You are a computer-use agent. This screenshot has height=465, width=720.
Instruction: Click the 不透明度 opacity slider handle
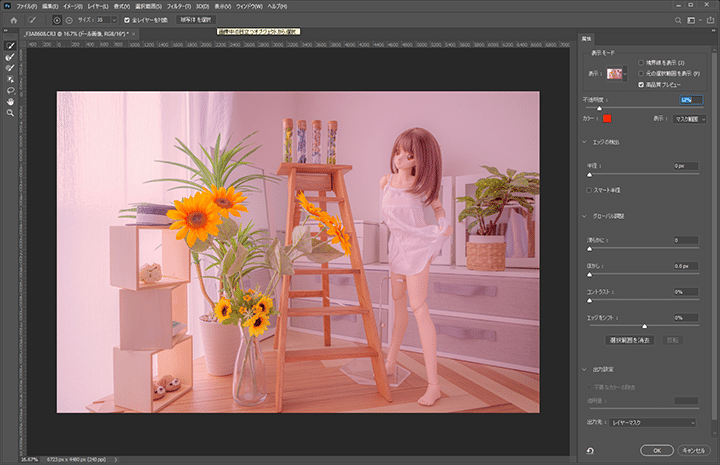(599, 108)
